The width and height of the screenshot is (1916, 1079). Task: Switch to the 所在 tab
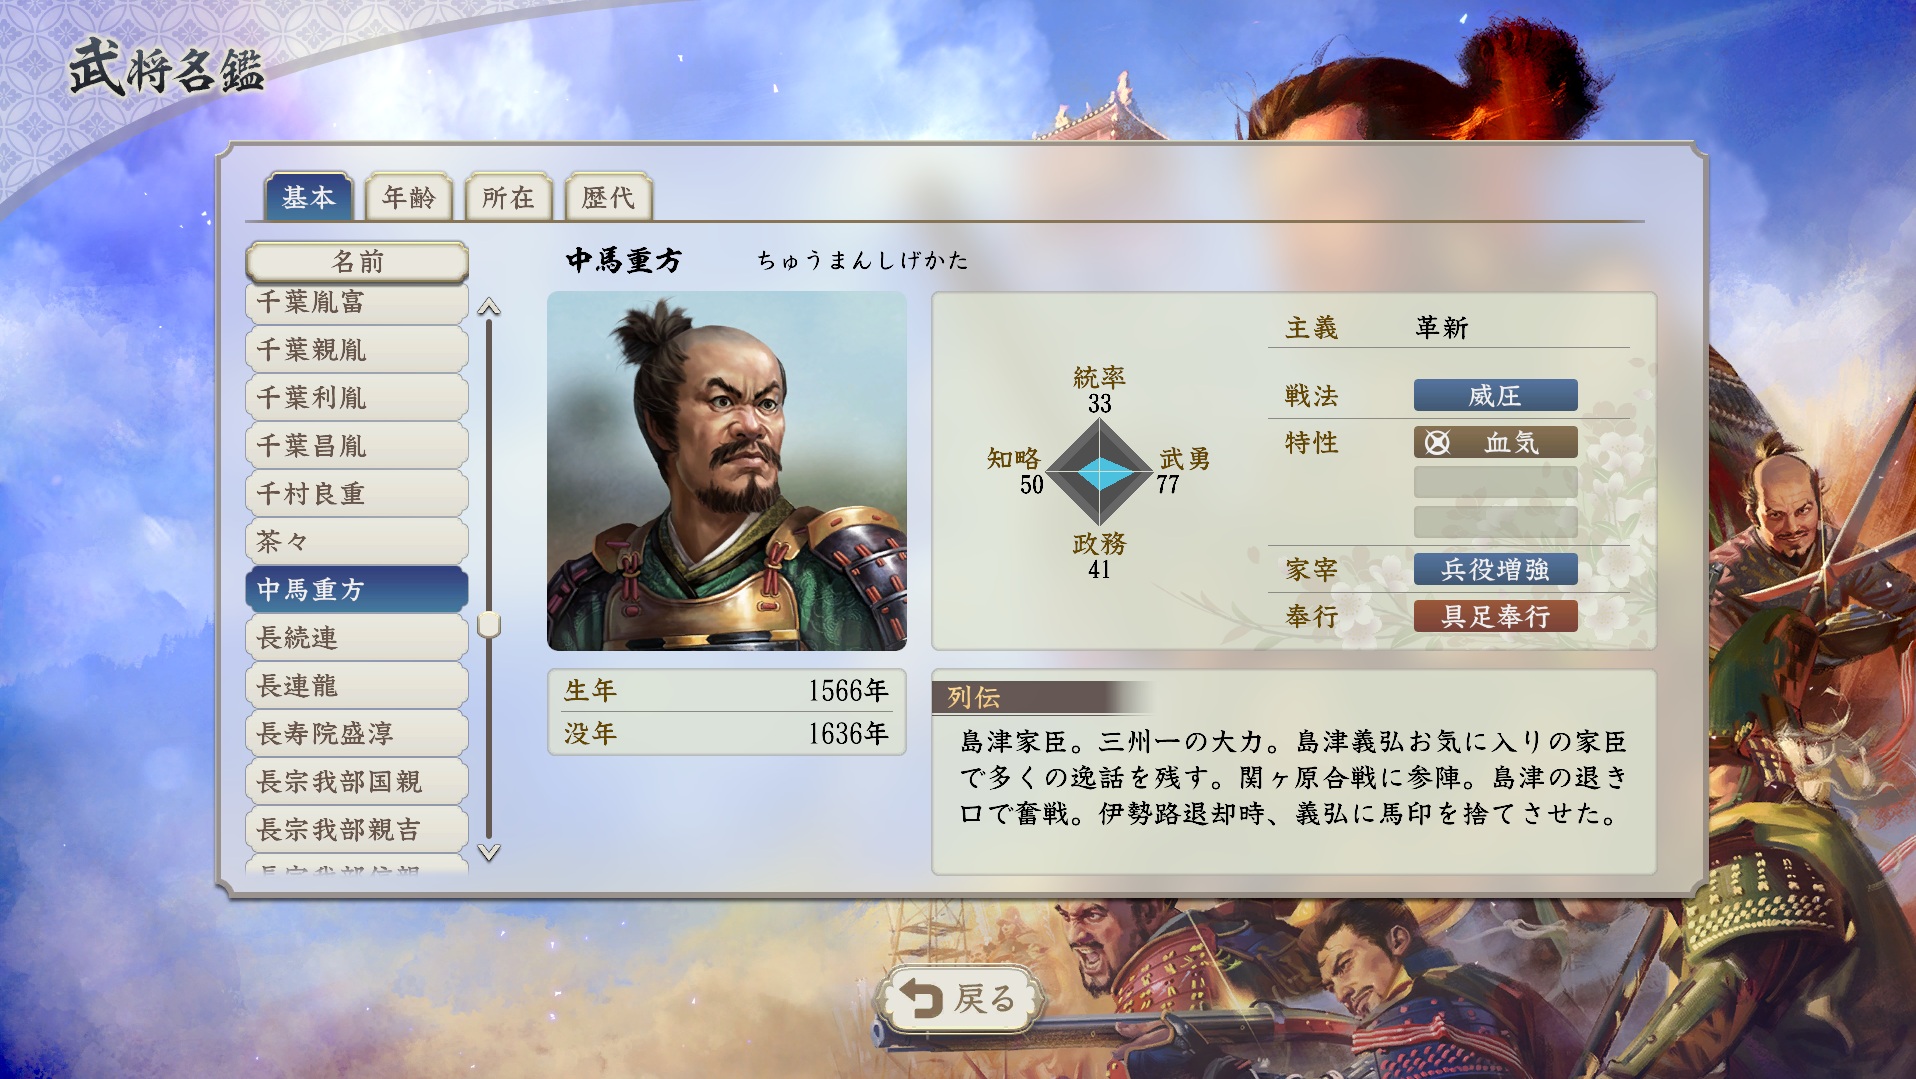click(x=508, y=197)
